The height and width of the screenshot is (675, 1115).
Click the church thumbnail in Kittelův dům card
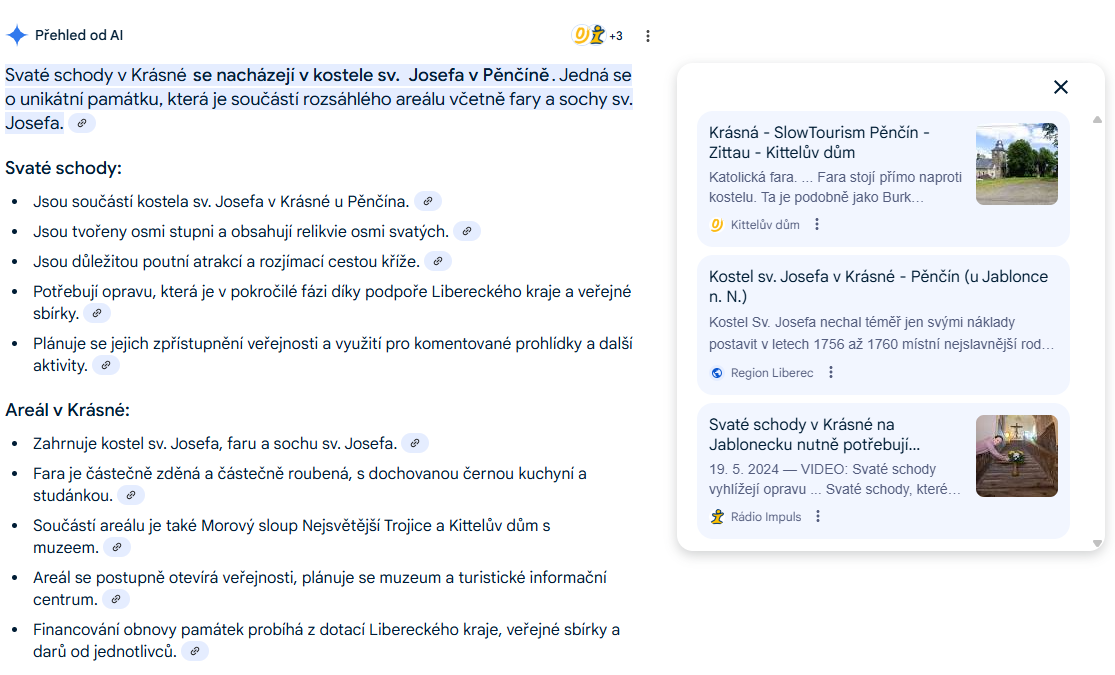1016,164
